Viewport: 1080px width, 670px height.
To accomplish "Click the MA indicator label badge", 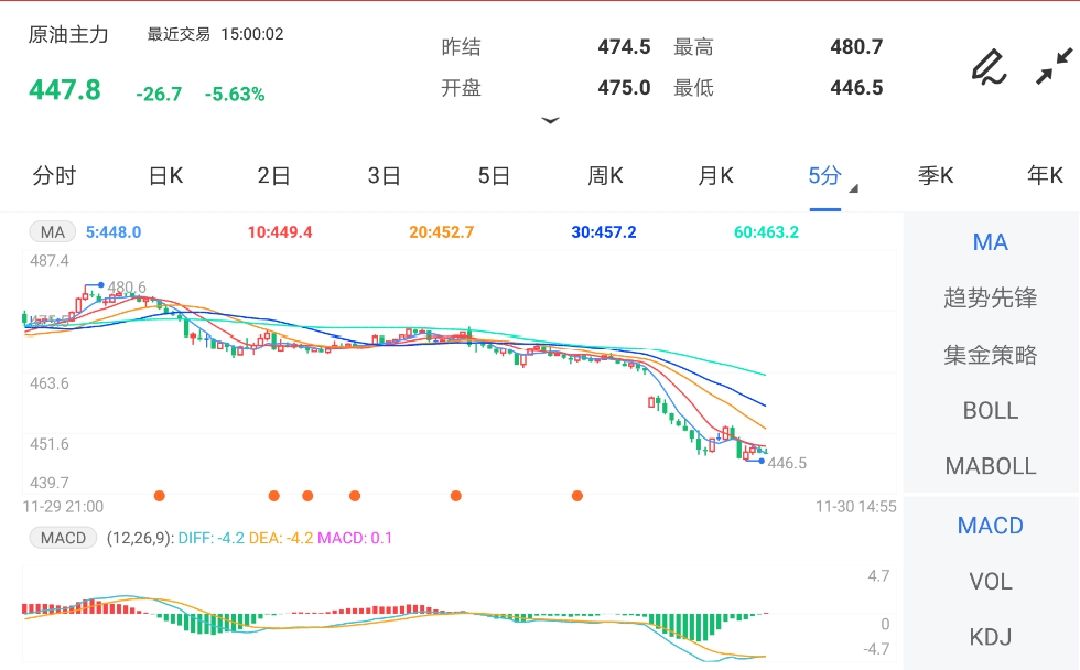I will tap(52, 233).
